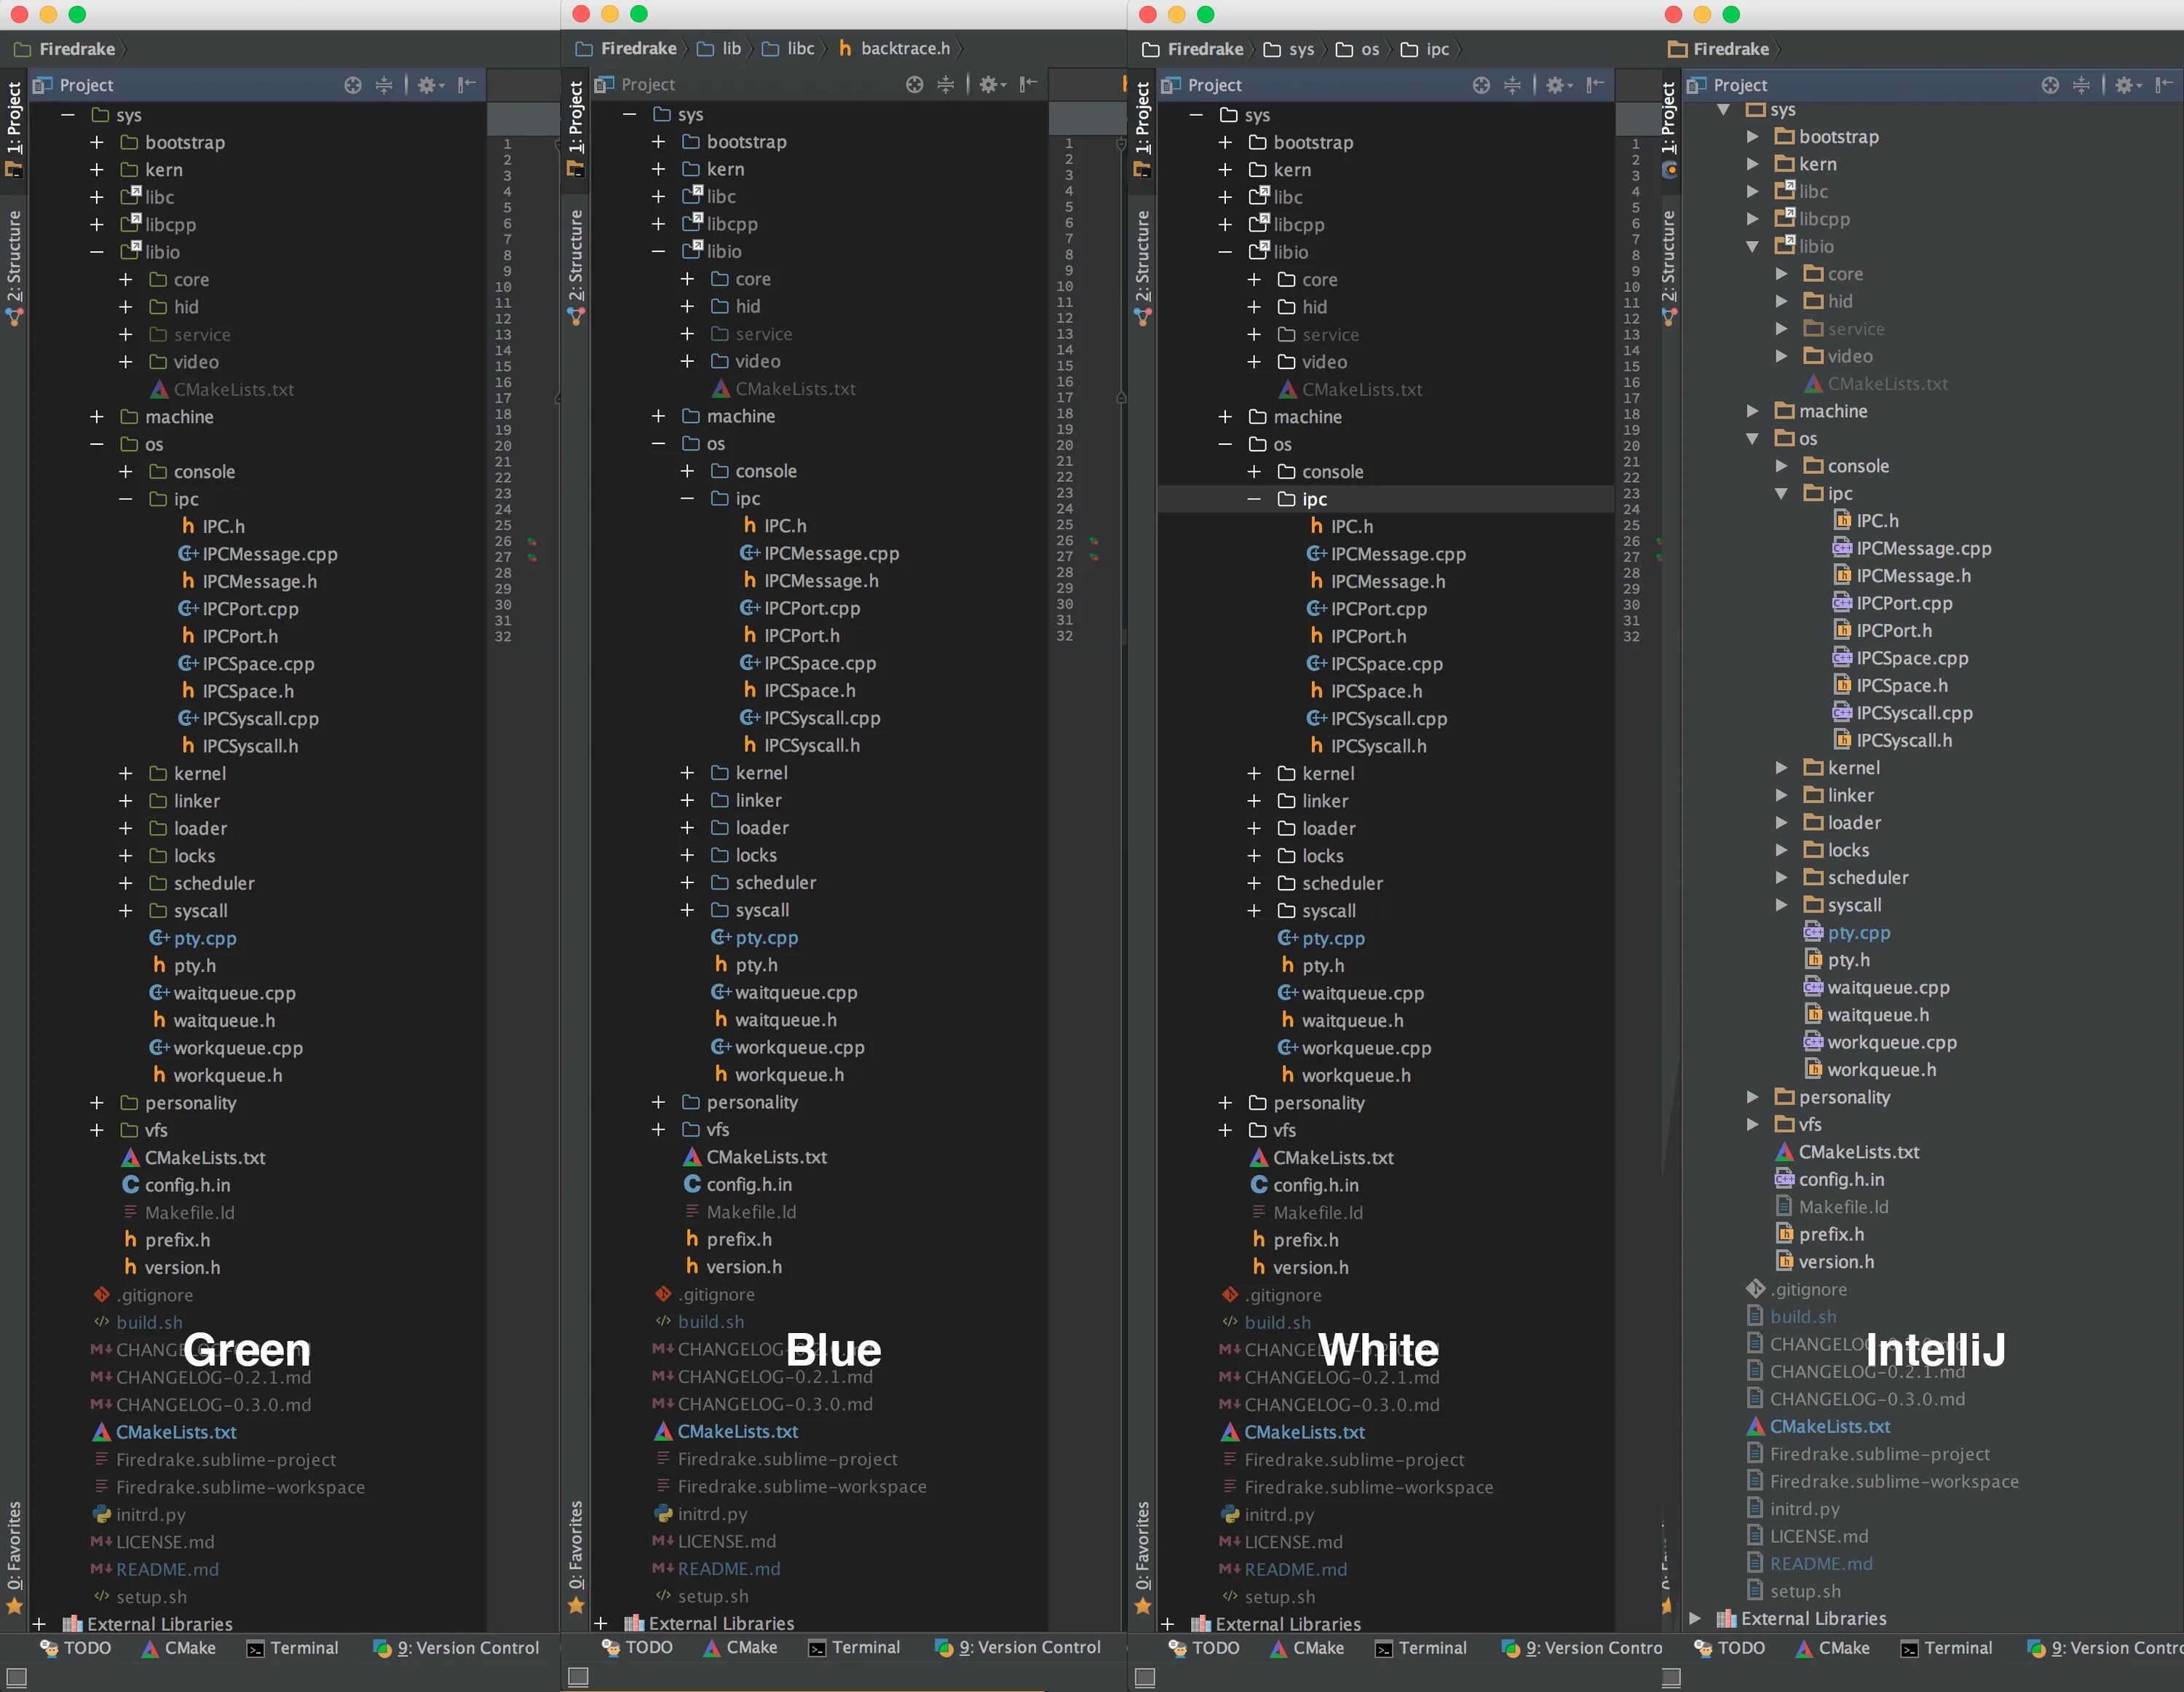Click the ipc breadcrumb in the navigation bar
This screenshot has width=2184, height=1692.
[x=1436, y=49]
